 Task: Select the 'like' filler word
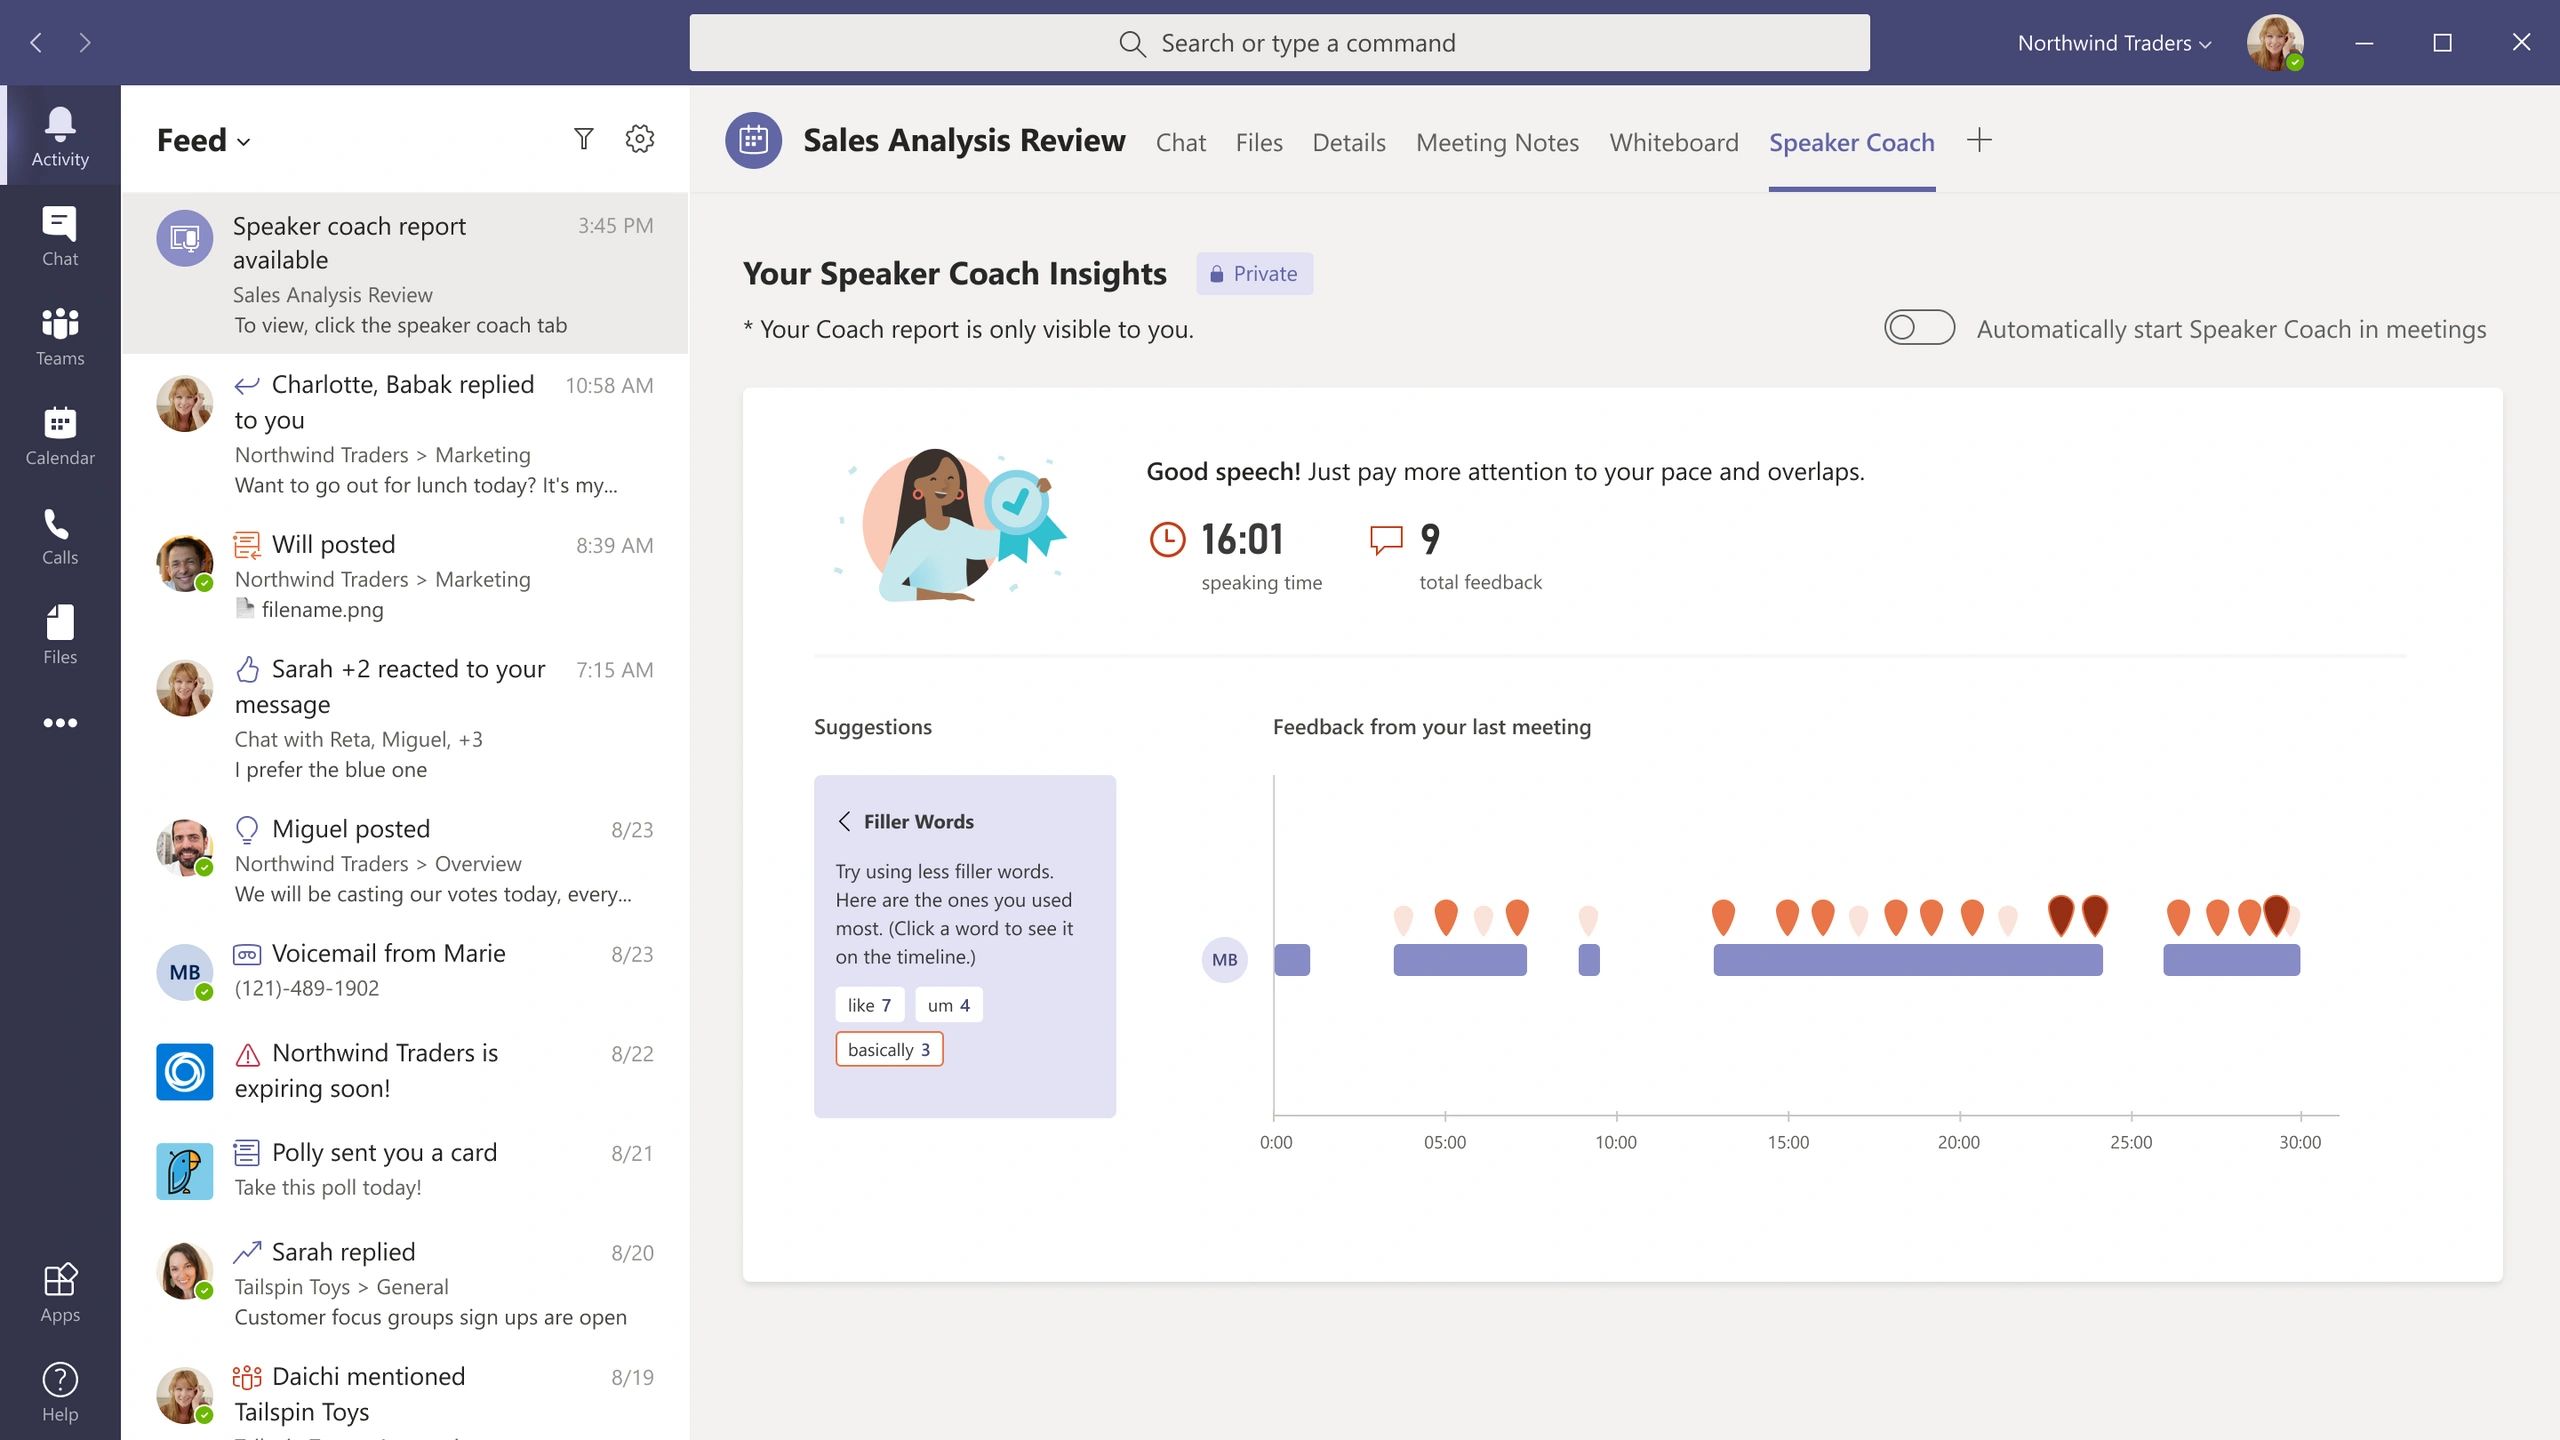click(x=869, y=1004)
